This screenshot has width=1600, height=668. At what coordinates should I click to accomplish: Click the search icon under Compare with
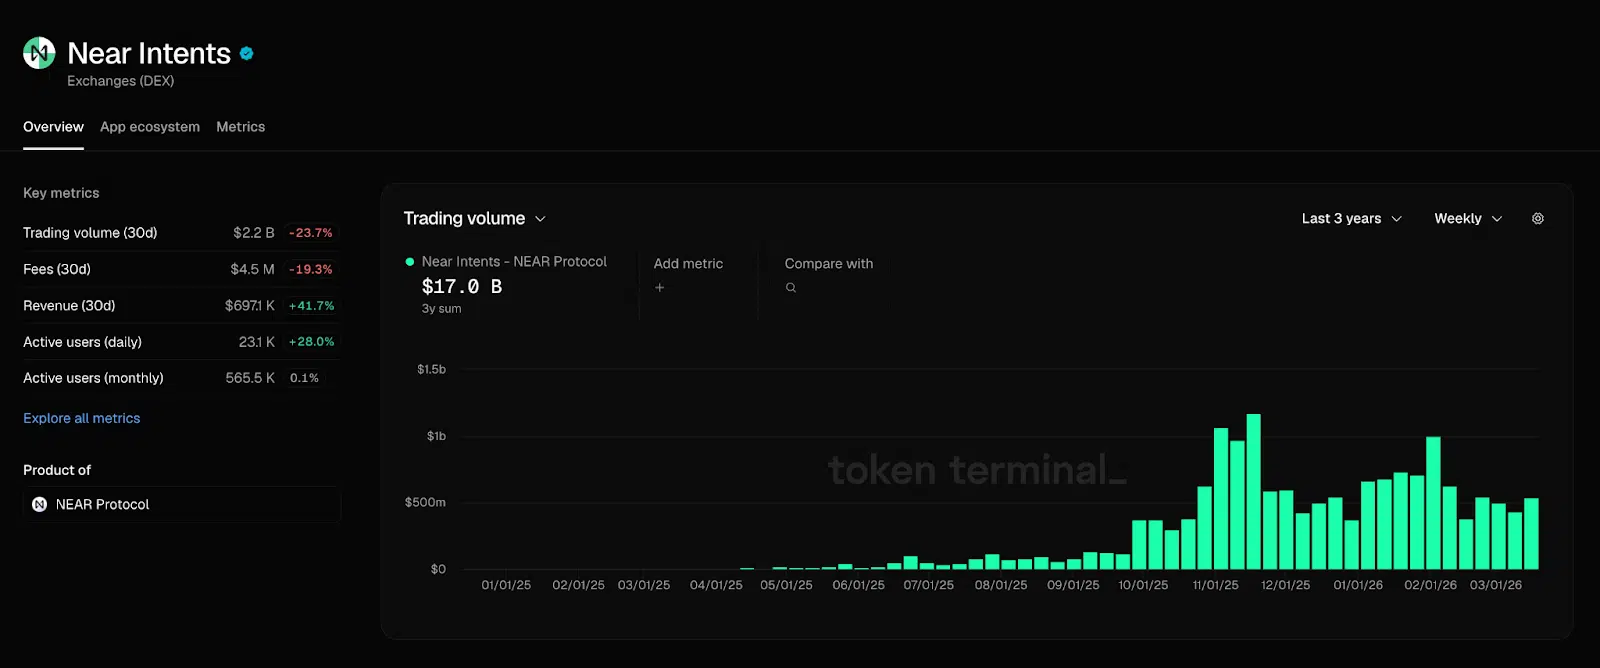[x=791, y=288]
